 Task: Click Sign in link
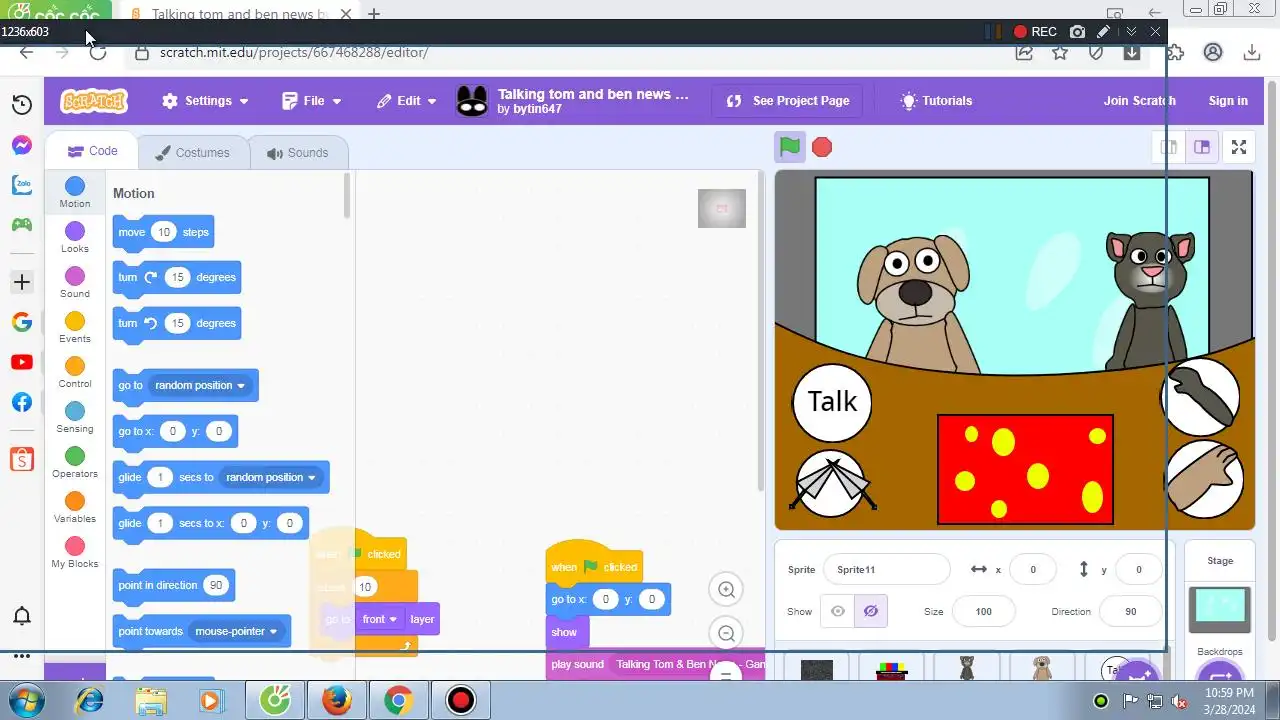coord(1228,101)
